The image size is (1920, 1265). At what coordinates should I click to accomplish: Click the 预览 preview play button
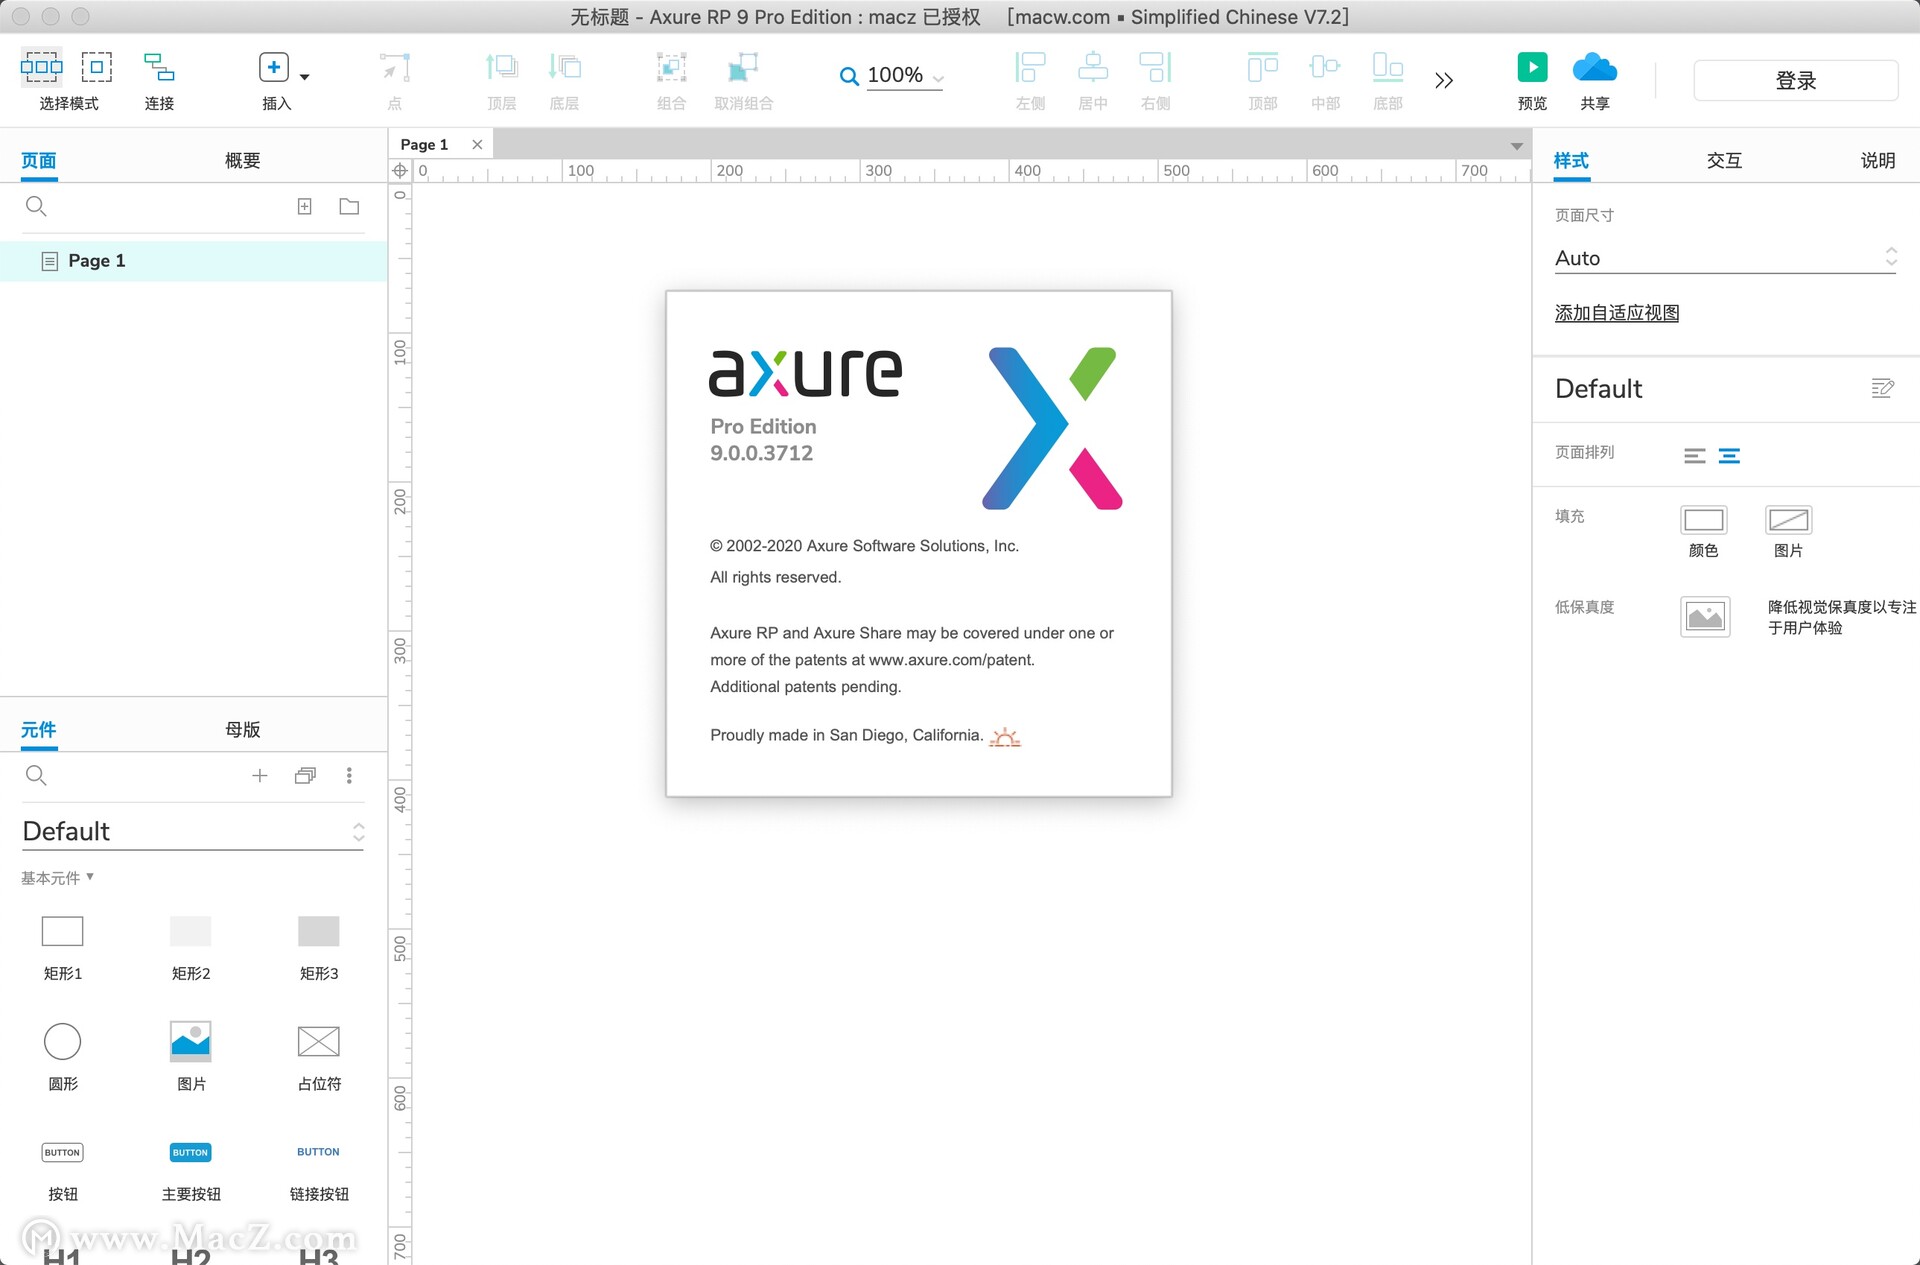point(1532,67)
